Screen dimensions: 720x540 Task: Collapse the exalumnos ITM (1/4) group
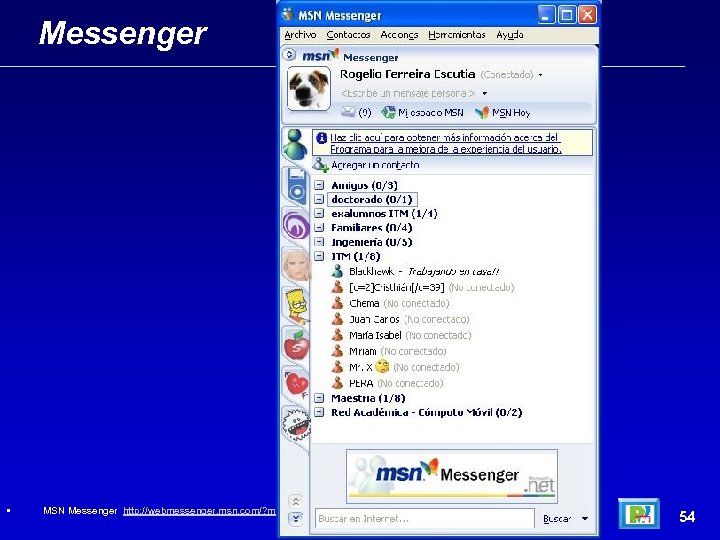[319, 214]
